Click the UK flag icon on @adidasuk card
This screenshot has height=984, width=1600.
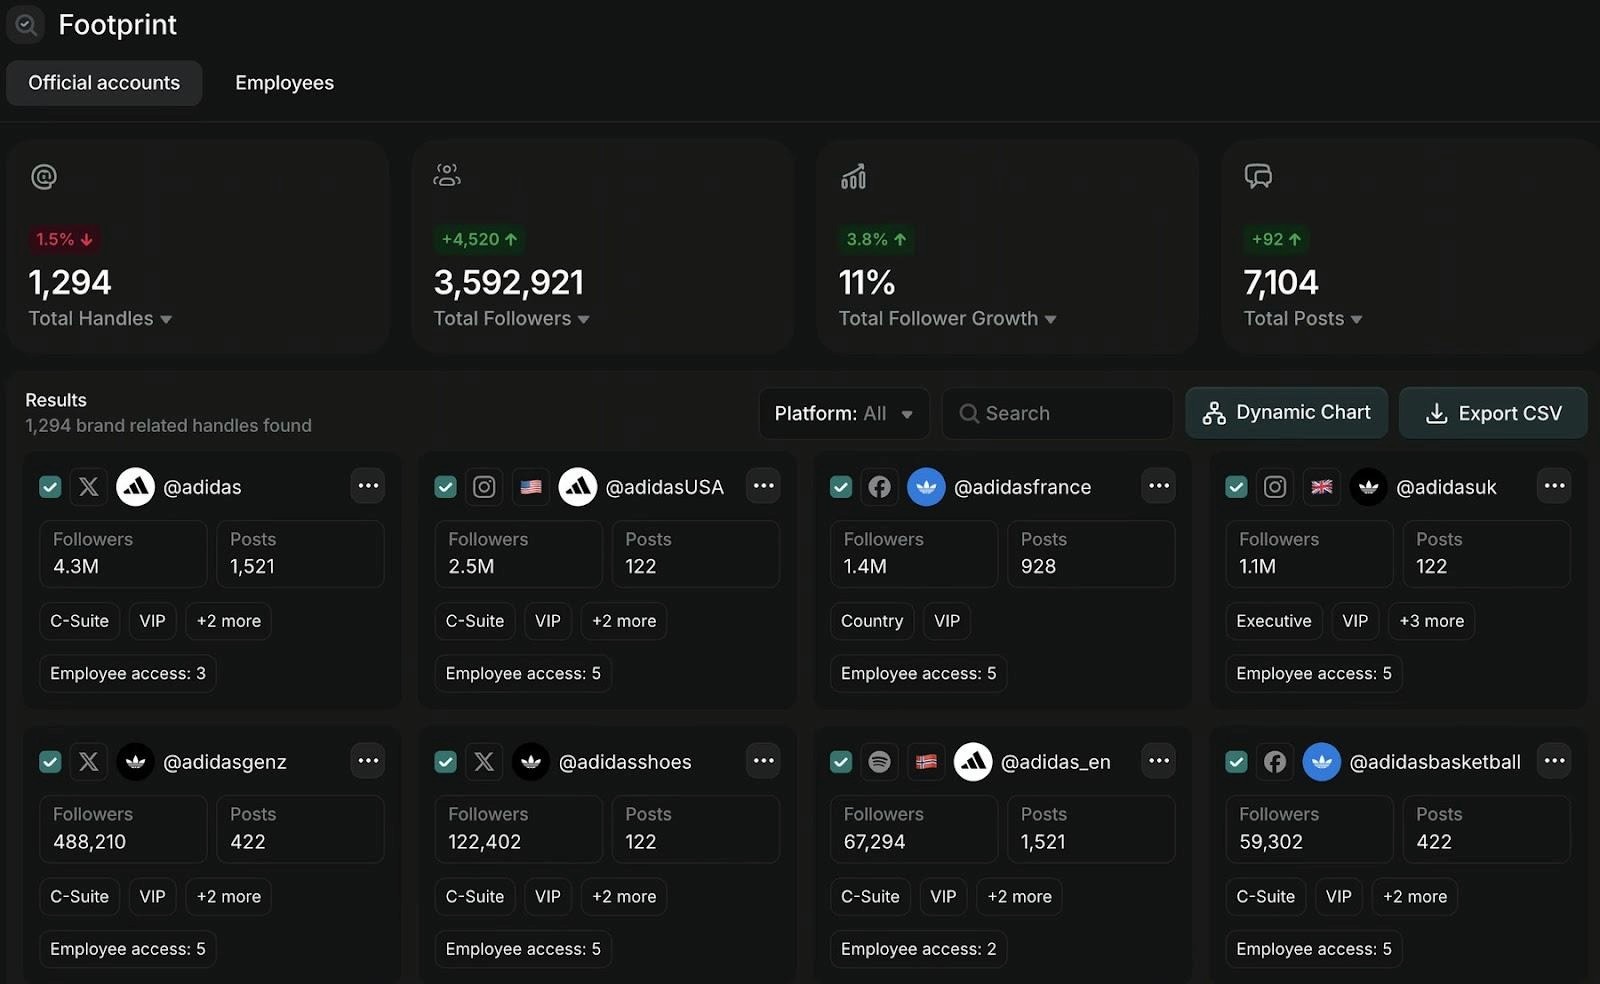click(1322, 487)
